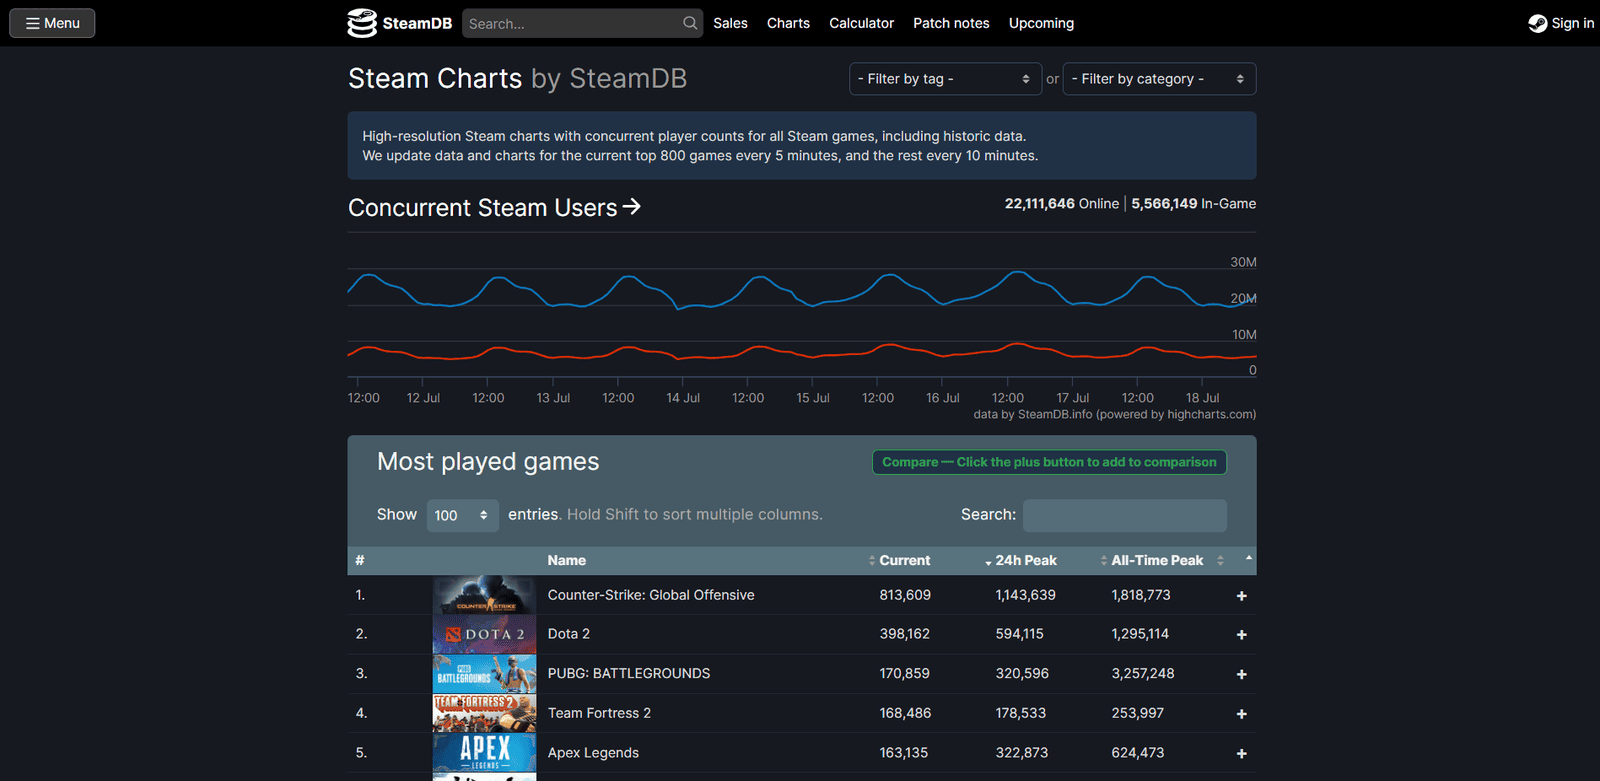Screen dimensions: 1600x781
Task: Click the SteamDB logo icon
Action: [362, 23]
